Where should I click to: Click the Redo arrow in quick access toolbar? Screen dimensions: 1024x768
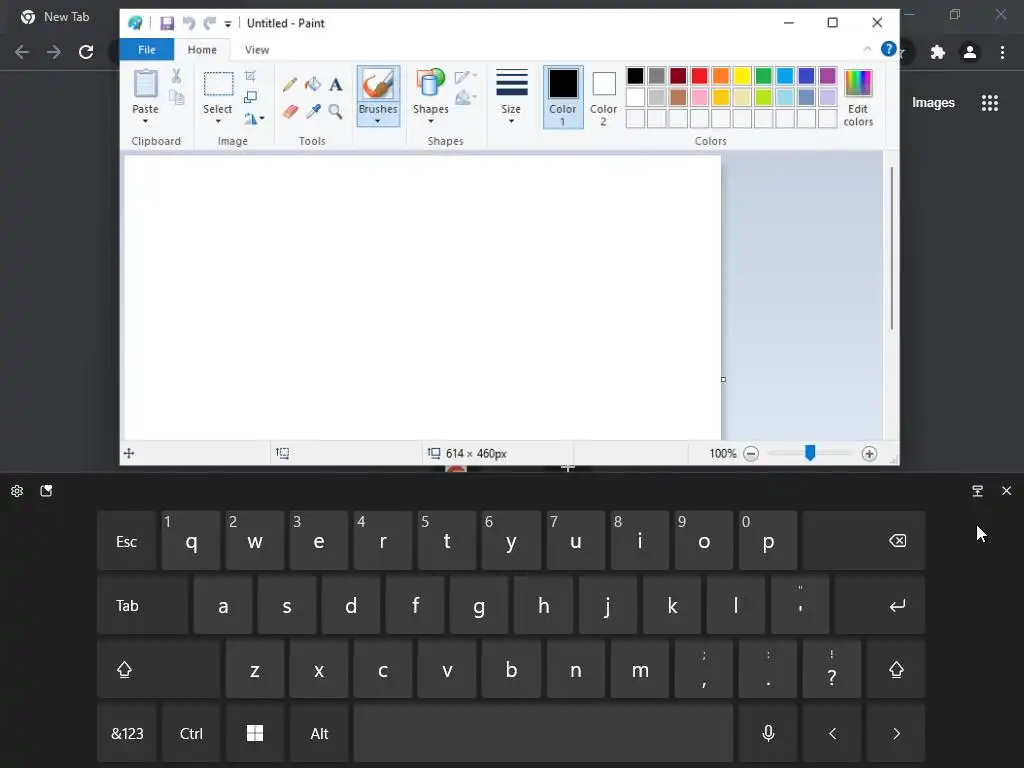coord(210,24)
